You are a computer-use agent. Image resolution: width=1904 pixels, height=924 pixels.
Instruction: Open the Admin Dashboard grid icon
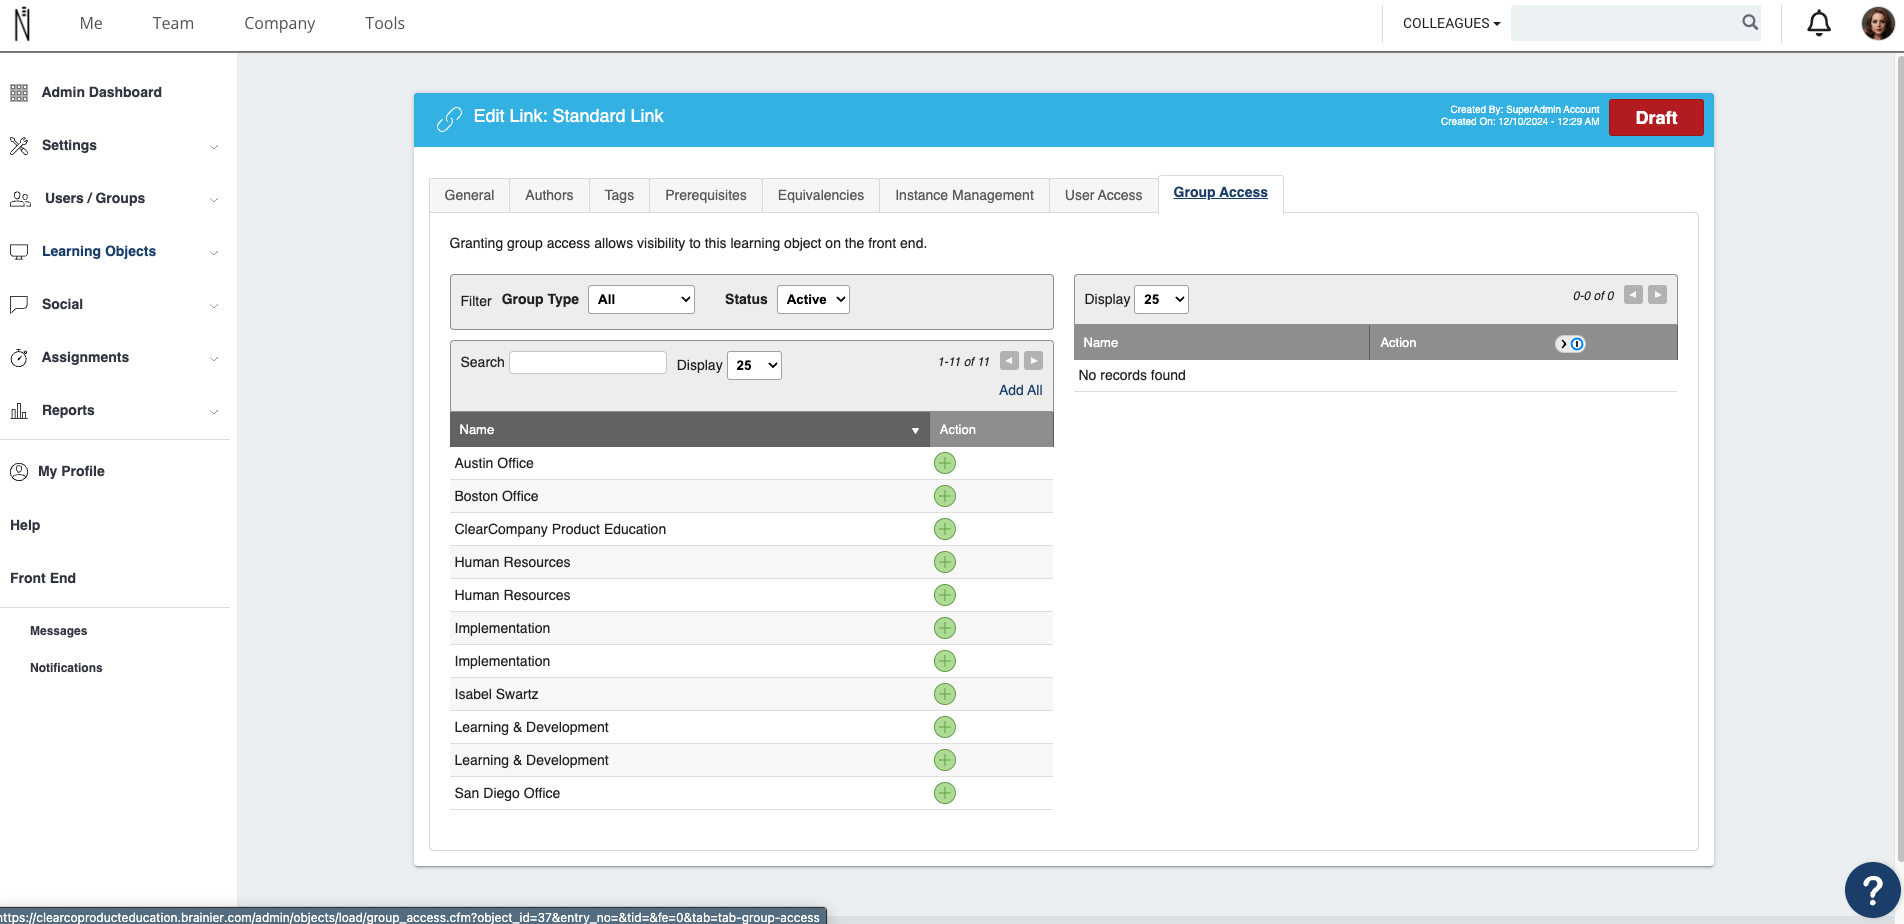19,93
